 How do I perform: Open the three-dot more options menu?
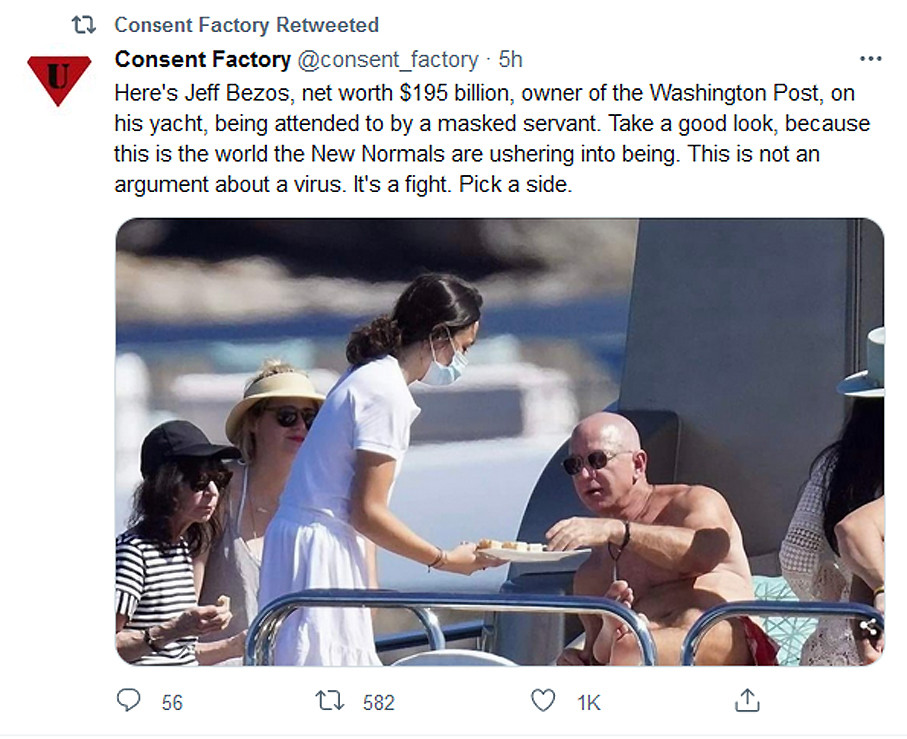[x=871, y=59]
